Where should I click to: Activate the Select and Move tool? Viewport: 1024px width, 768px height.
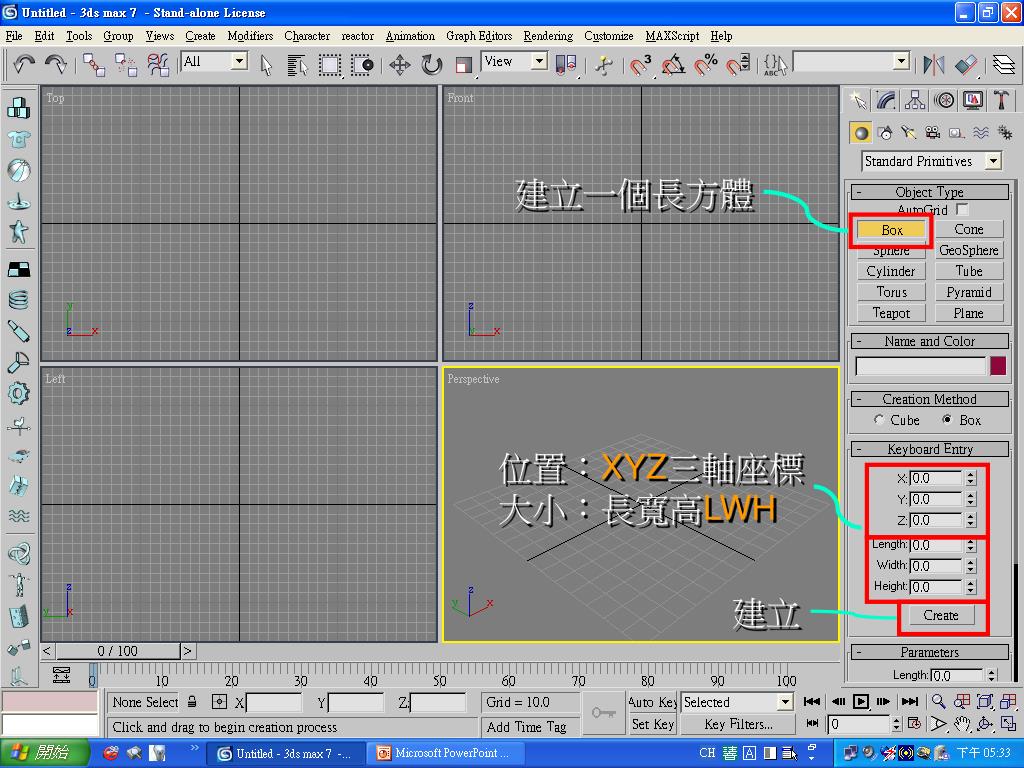[x=400, y=65]
